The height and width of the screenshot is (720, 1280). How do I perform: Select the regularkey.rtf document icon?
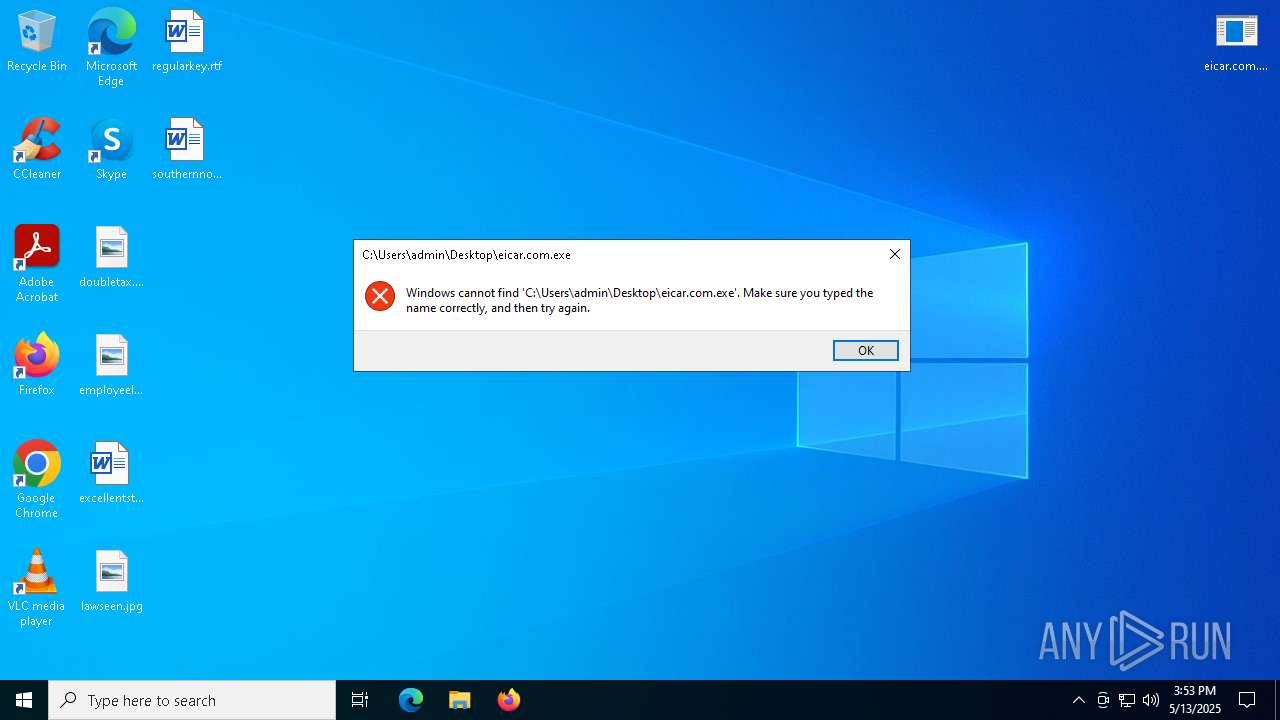point(186,42)
